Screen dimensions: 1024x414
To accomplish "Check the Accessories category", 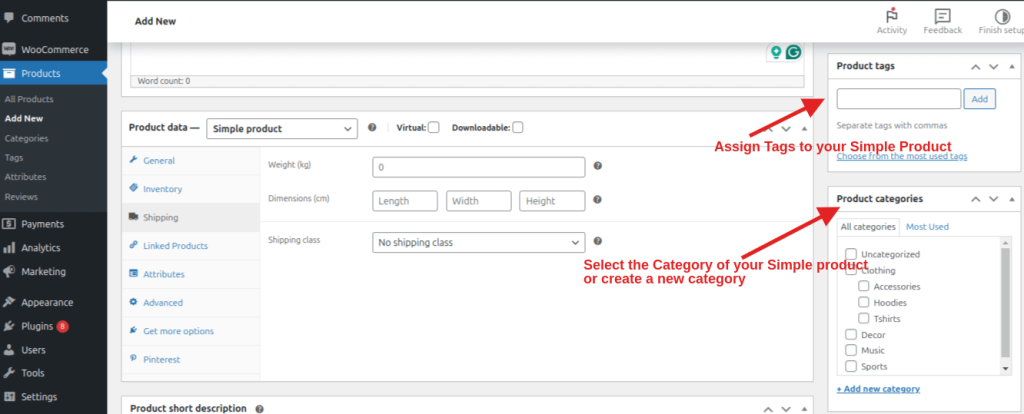I will pos(863,286).
